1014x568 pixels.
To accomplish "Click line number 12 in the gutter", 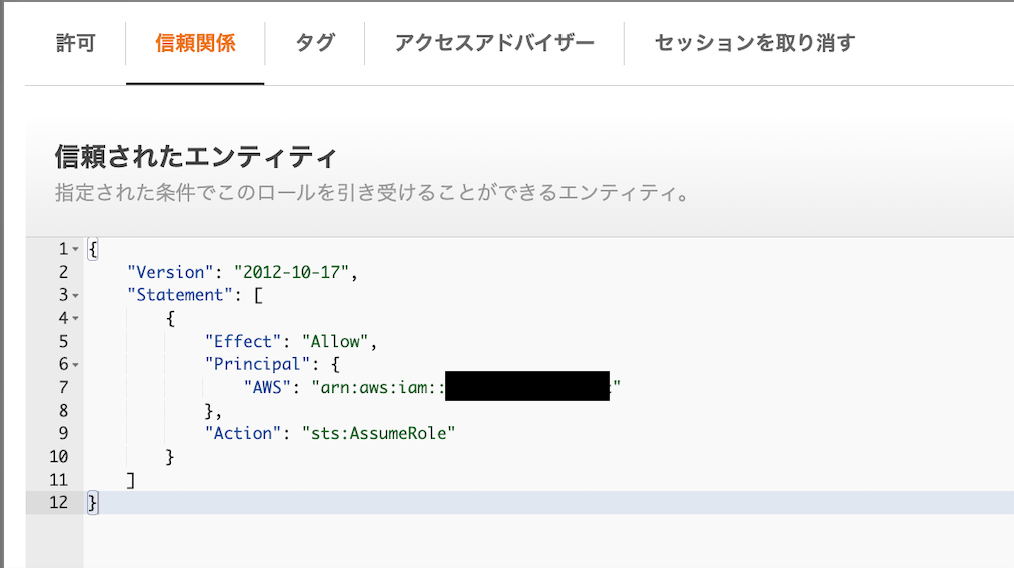I will [58, 503].
